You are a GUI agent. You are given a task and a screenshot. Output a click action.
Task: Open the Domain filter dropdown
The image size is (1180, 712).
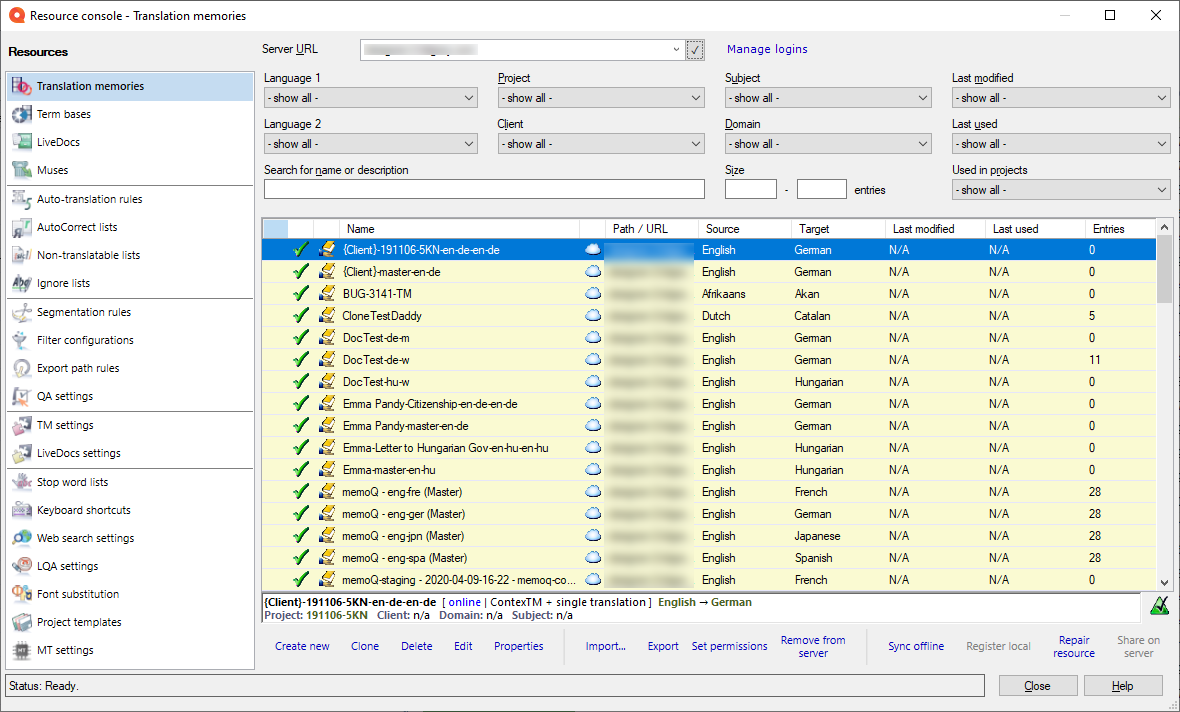pos(828,144)
